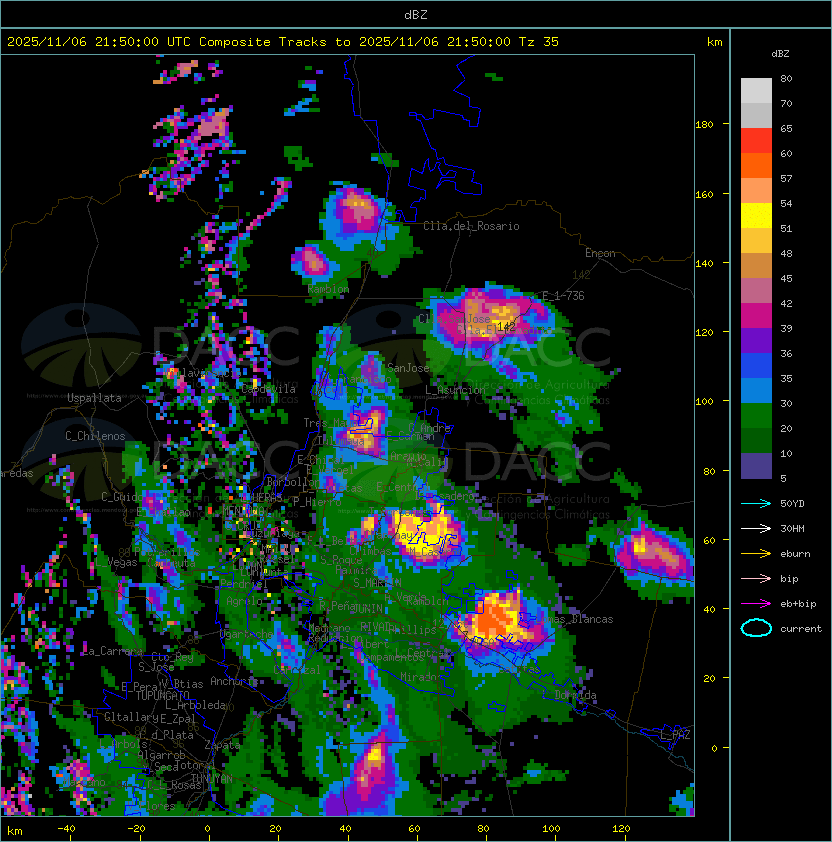The image size is (832, 842).
Task: Click the pink bip arrow in legend
Action: point(756,579)
